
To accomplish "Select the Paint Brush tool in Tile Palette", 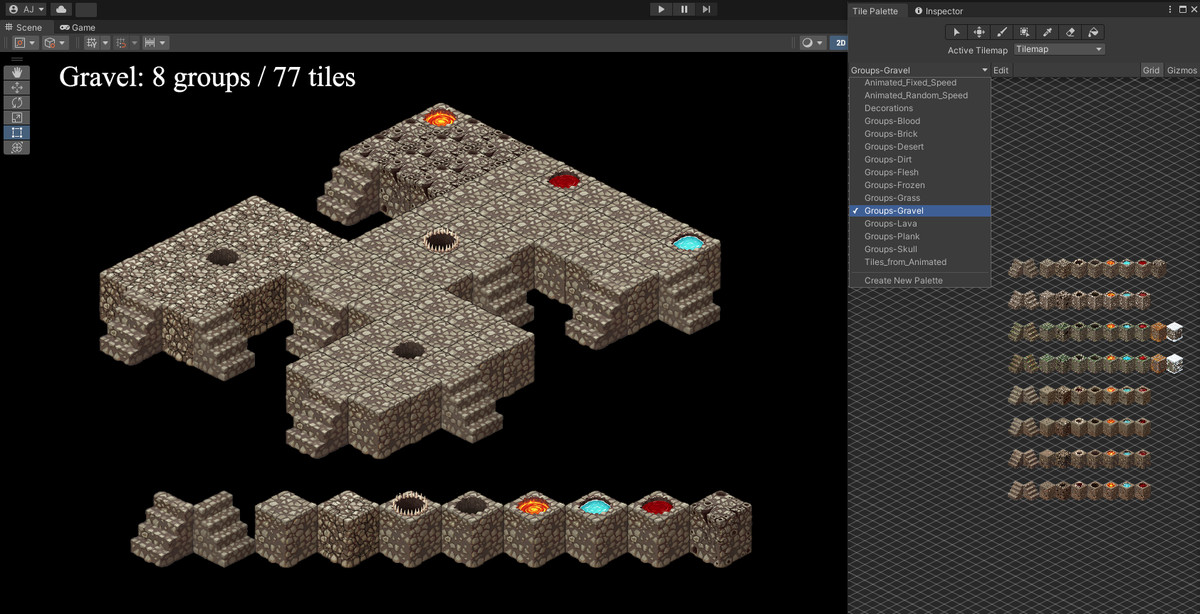I will 1002,31.
